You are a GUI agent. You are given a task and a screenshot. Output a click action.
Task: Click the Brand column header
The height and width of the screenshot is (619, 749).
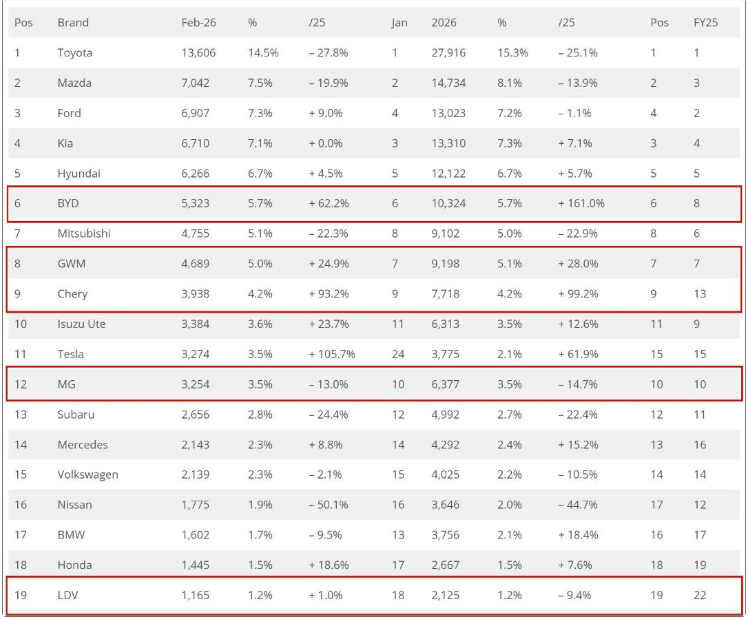tap(73, 21)
